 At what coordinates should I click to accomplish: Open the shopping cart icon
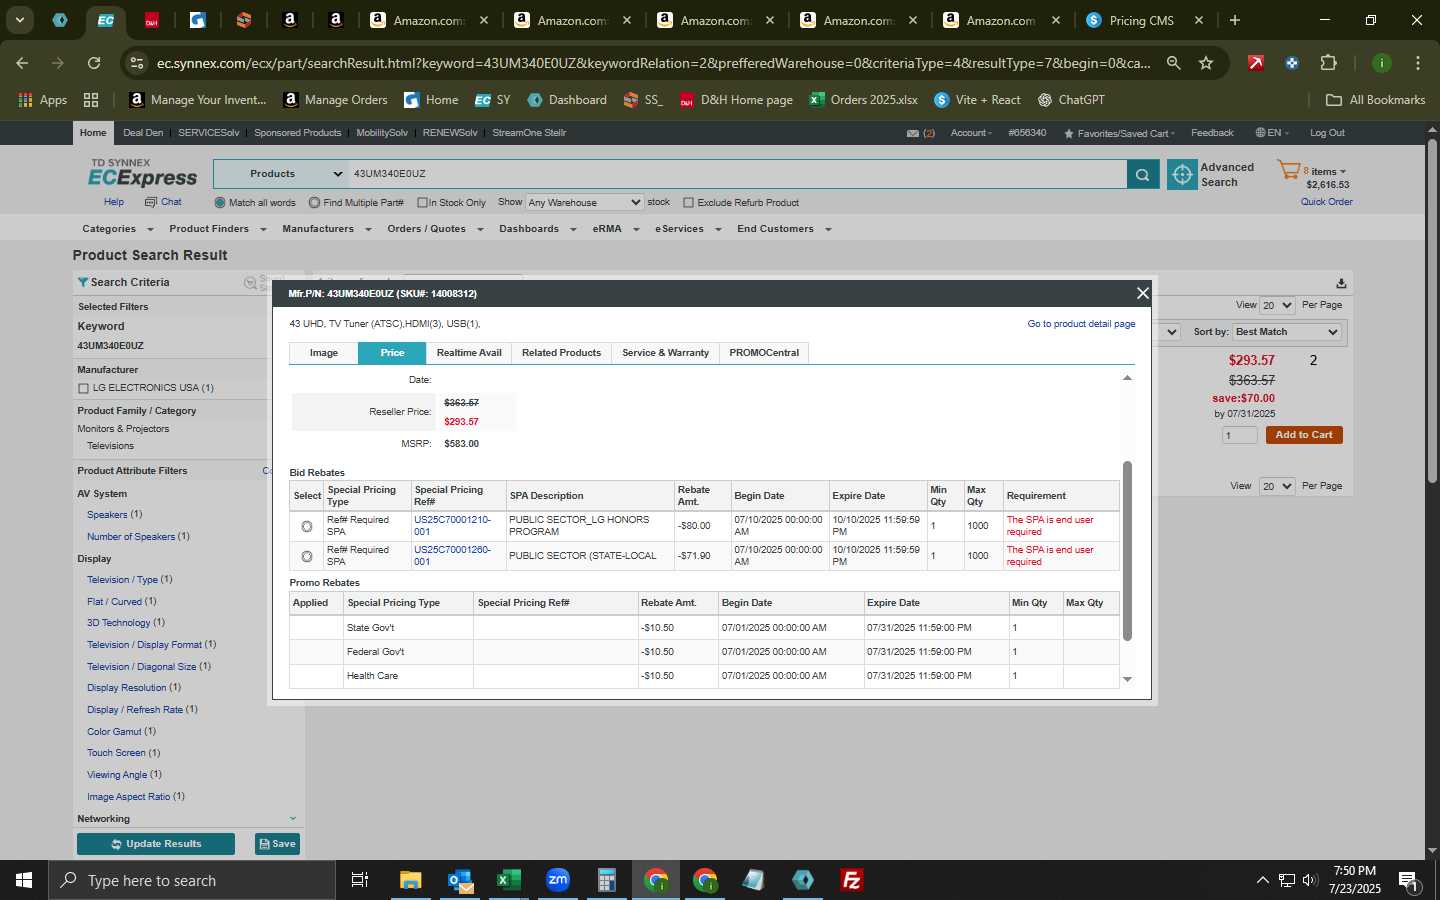click(1288, 171)
